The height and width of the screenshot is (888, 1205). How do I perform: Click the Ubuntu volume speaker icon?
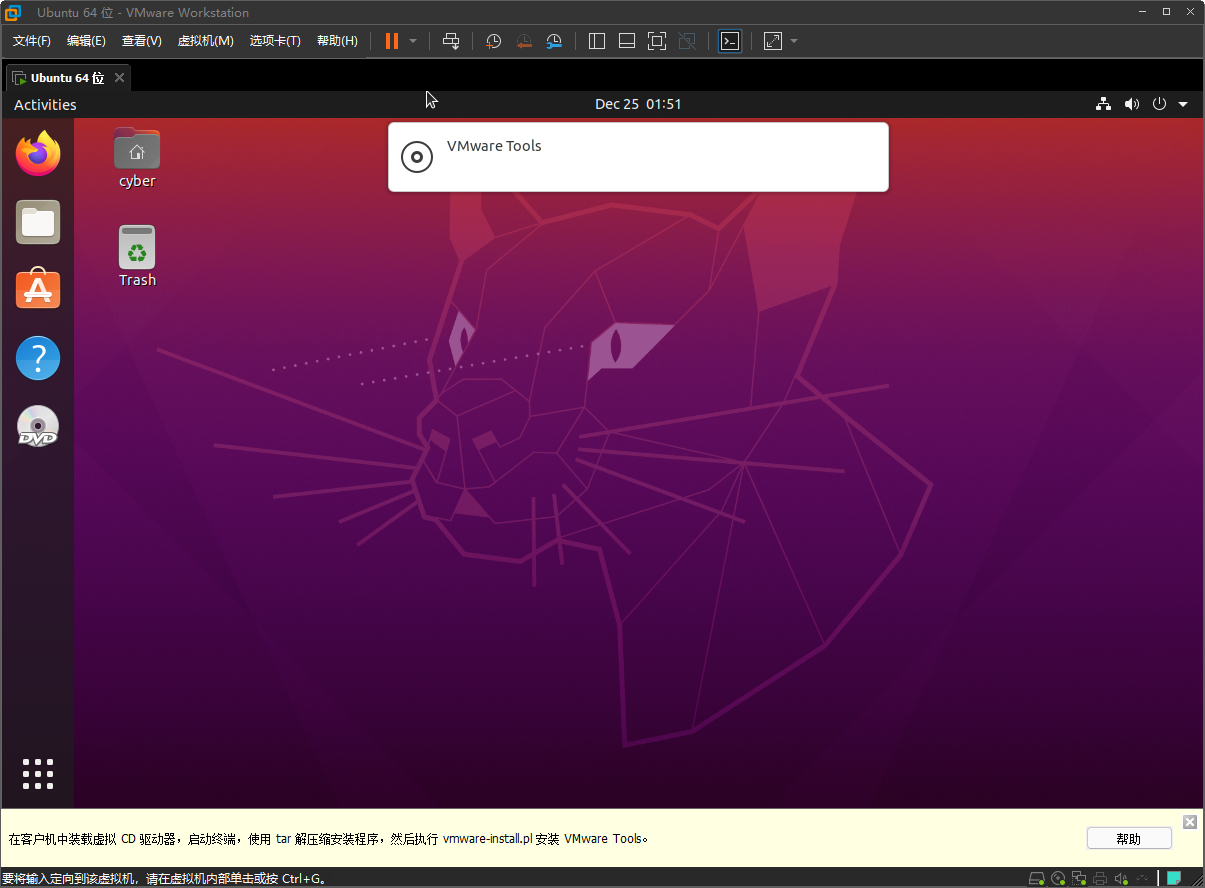pos(1131,104)
